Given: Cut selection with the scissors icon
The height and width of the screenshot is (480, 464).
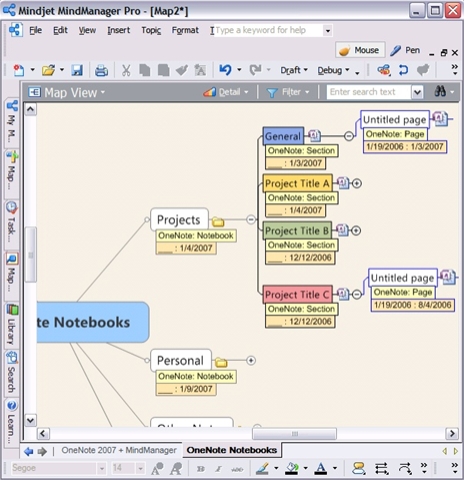Looking at the screenshot, I should [126, 70].
